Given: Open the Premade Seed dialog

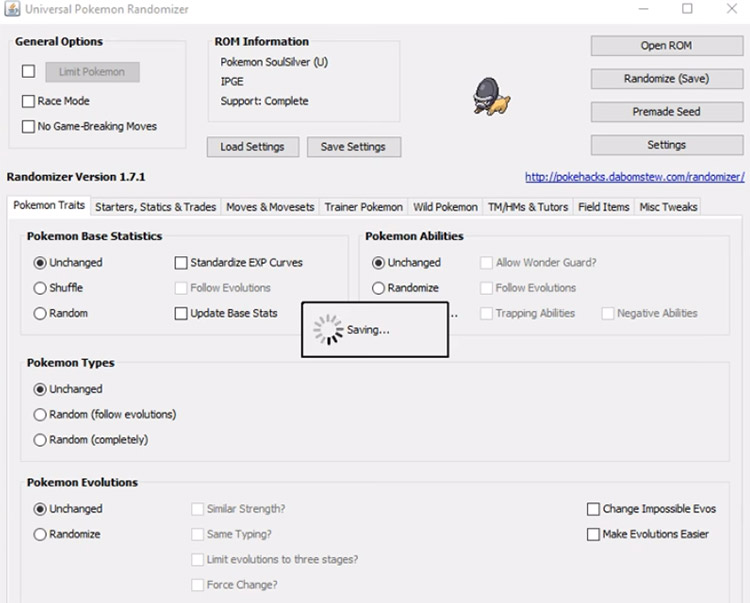Looking at the screenshot, I should [x=666, y=111].
